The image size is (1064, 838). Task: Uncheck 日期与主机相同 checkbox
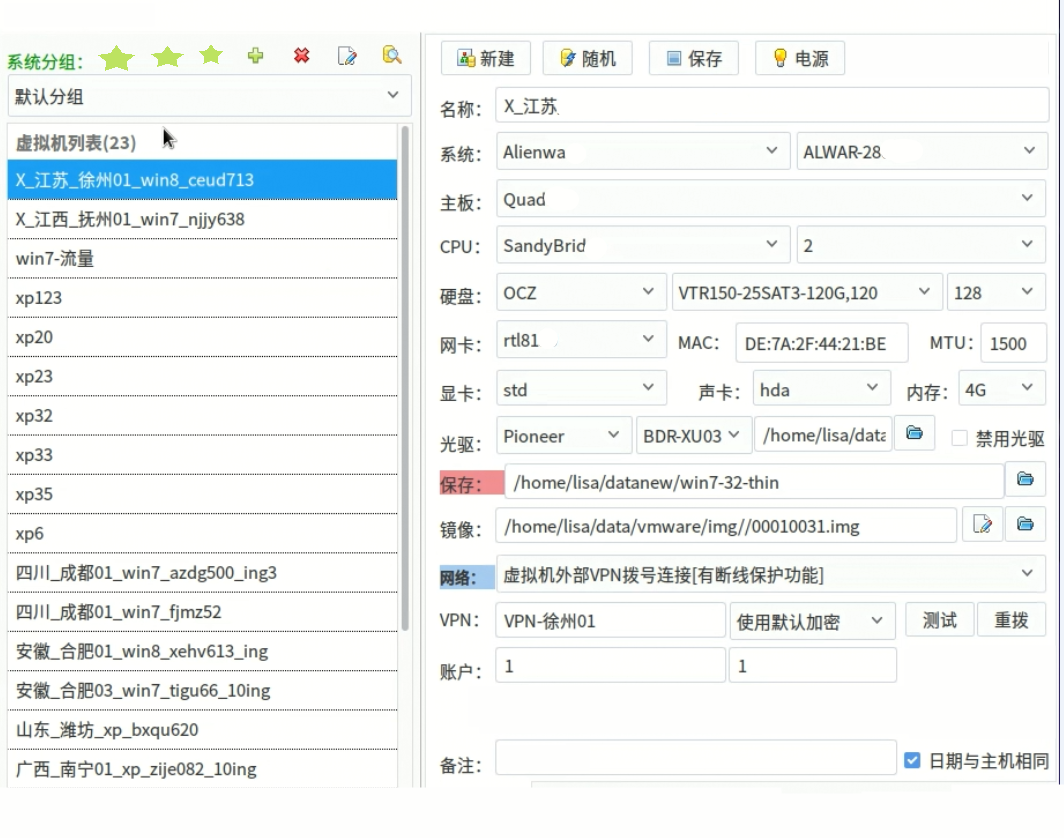[x=911, y=761]
